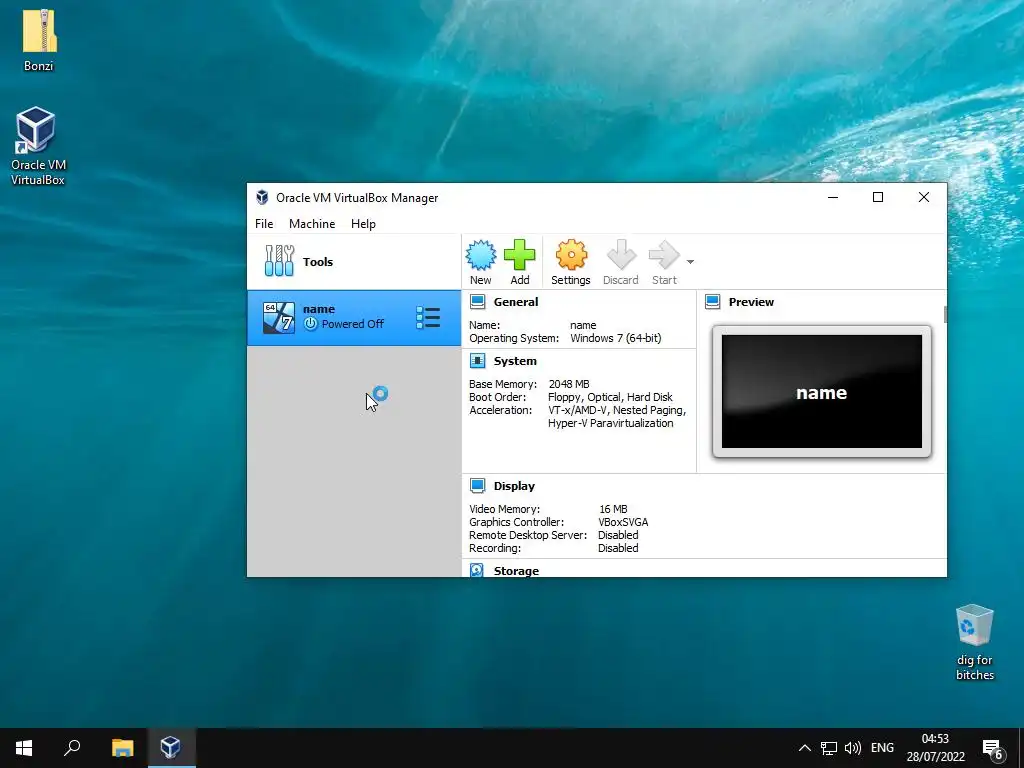This screenshot has width=1024, height=768.
Task: Click the 16 MB video memory value
Action: point(613,509)
